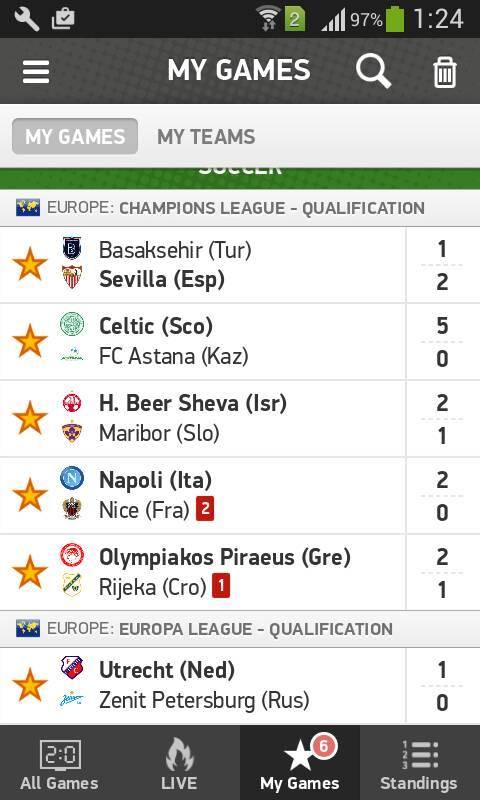Viewport: 480px width, 800px height.
Task: Toggle favorite star for Celtic match
Action: (30, 341)
